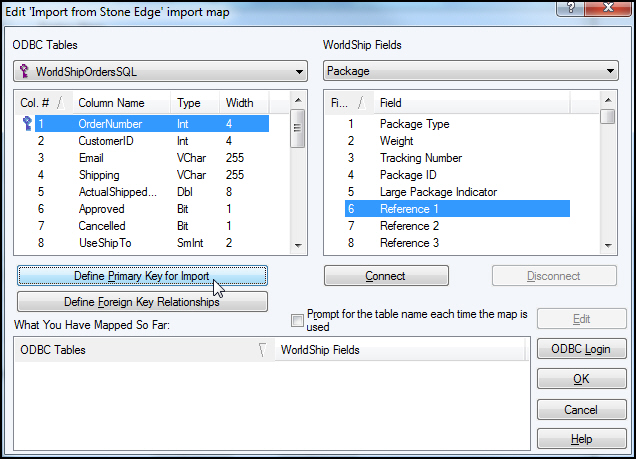Select the UseShipTo column row
636x459 pixels.
point(152,243)
